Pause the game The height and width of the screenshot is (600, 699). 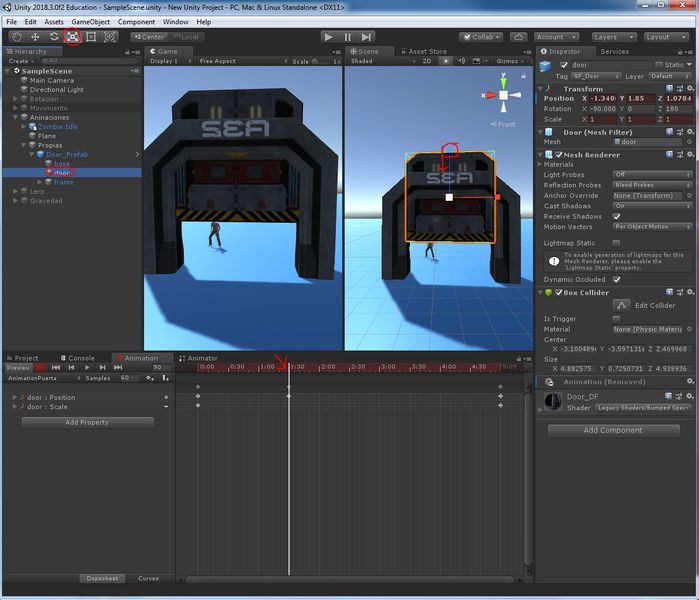pyautogui.click(x=348, y=37)
